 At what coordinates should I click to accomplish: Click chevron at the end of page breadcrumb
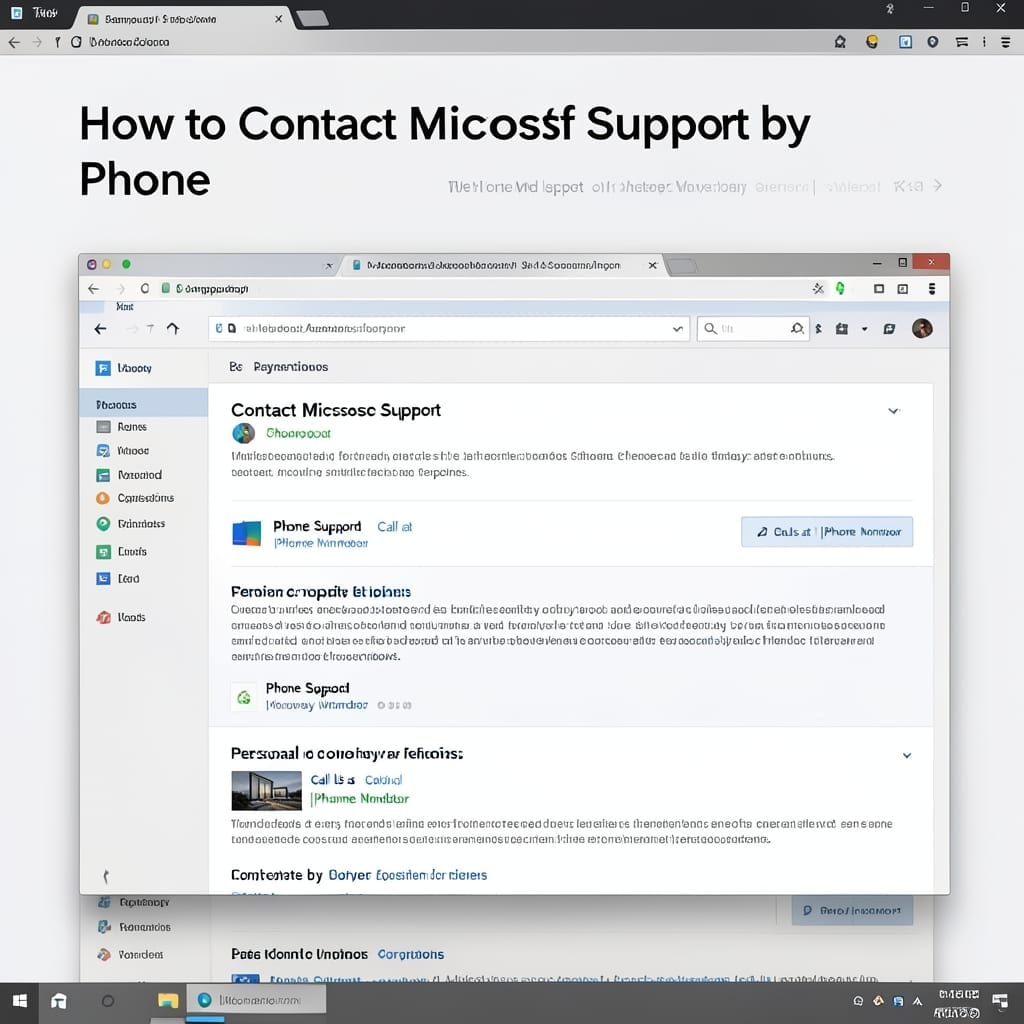pyautogui.click(x=938, y=186)
